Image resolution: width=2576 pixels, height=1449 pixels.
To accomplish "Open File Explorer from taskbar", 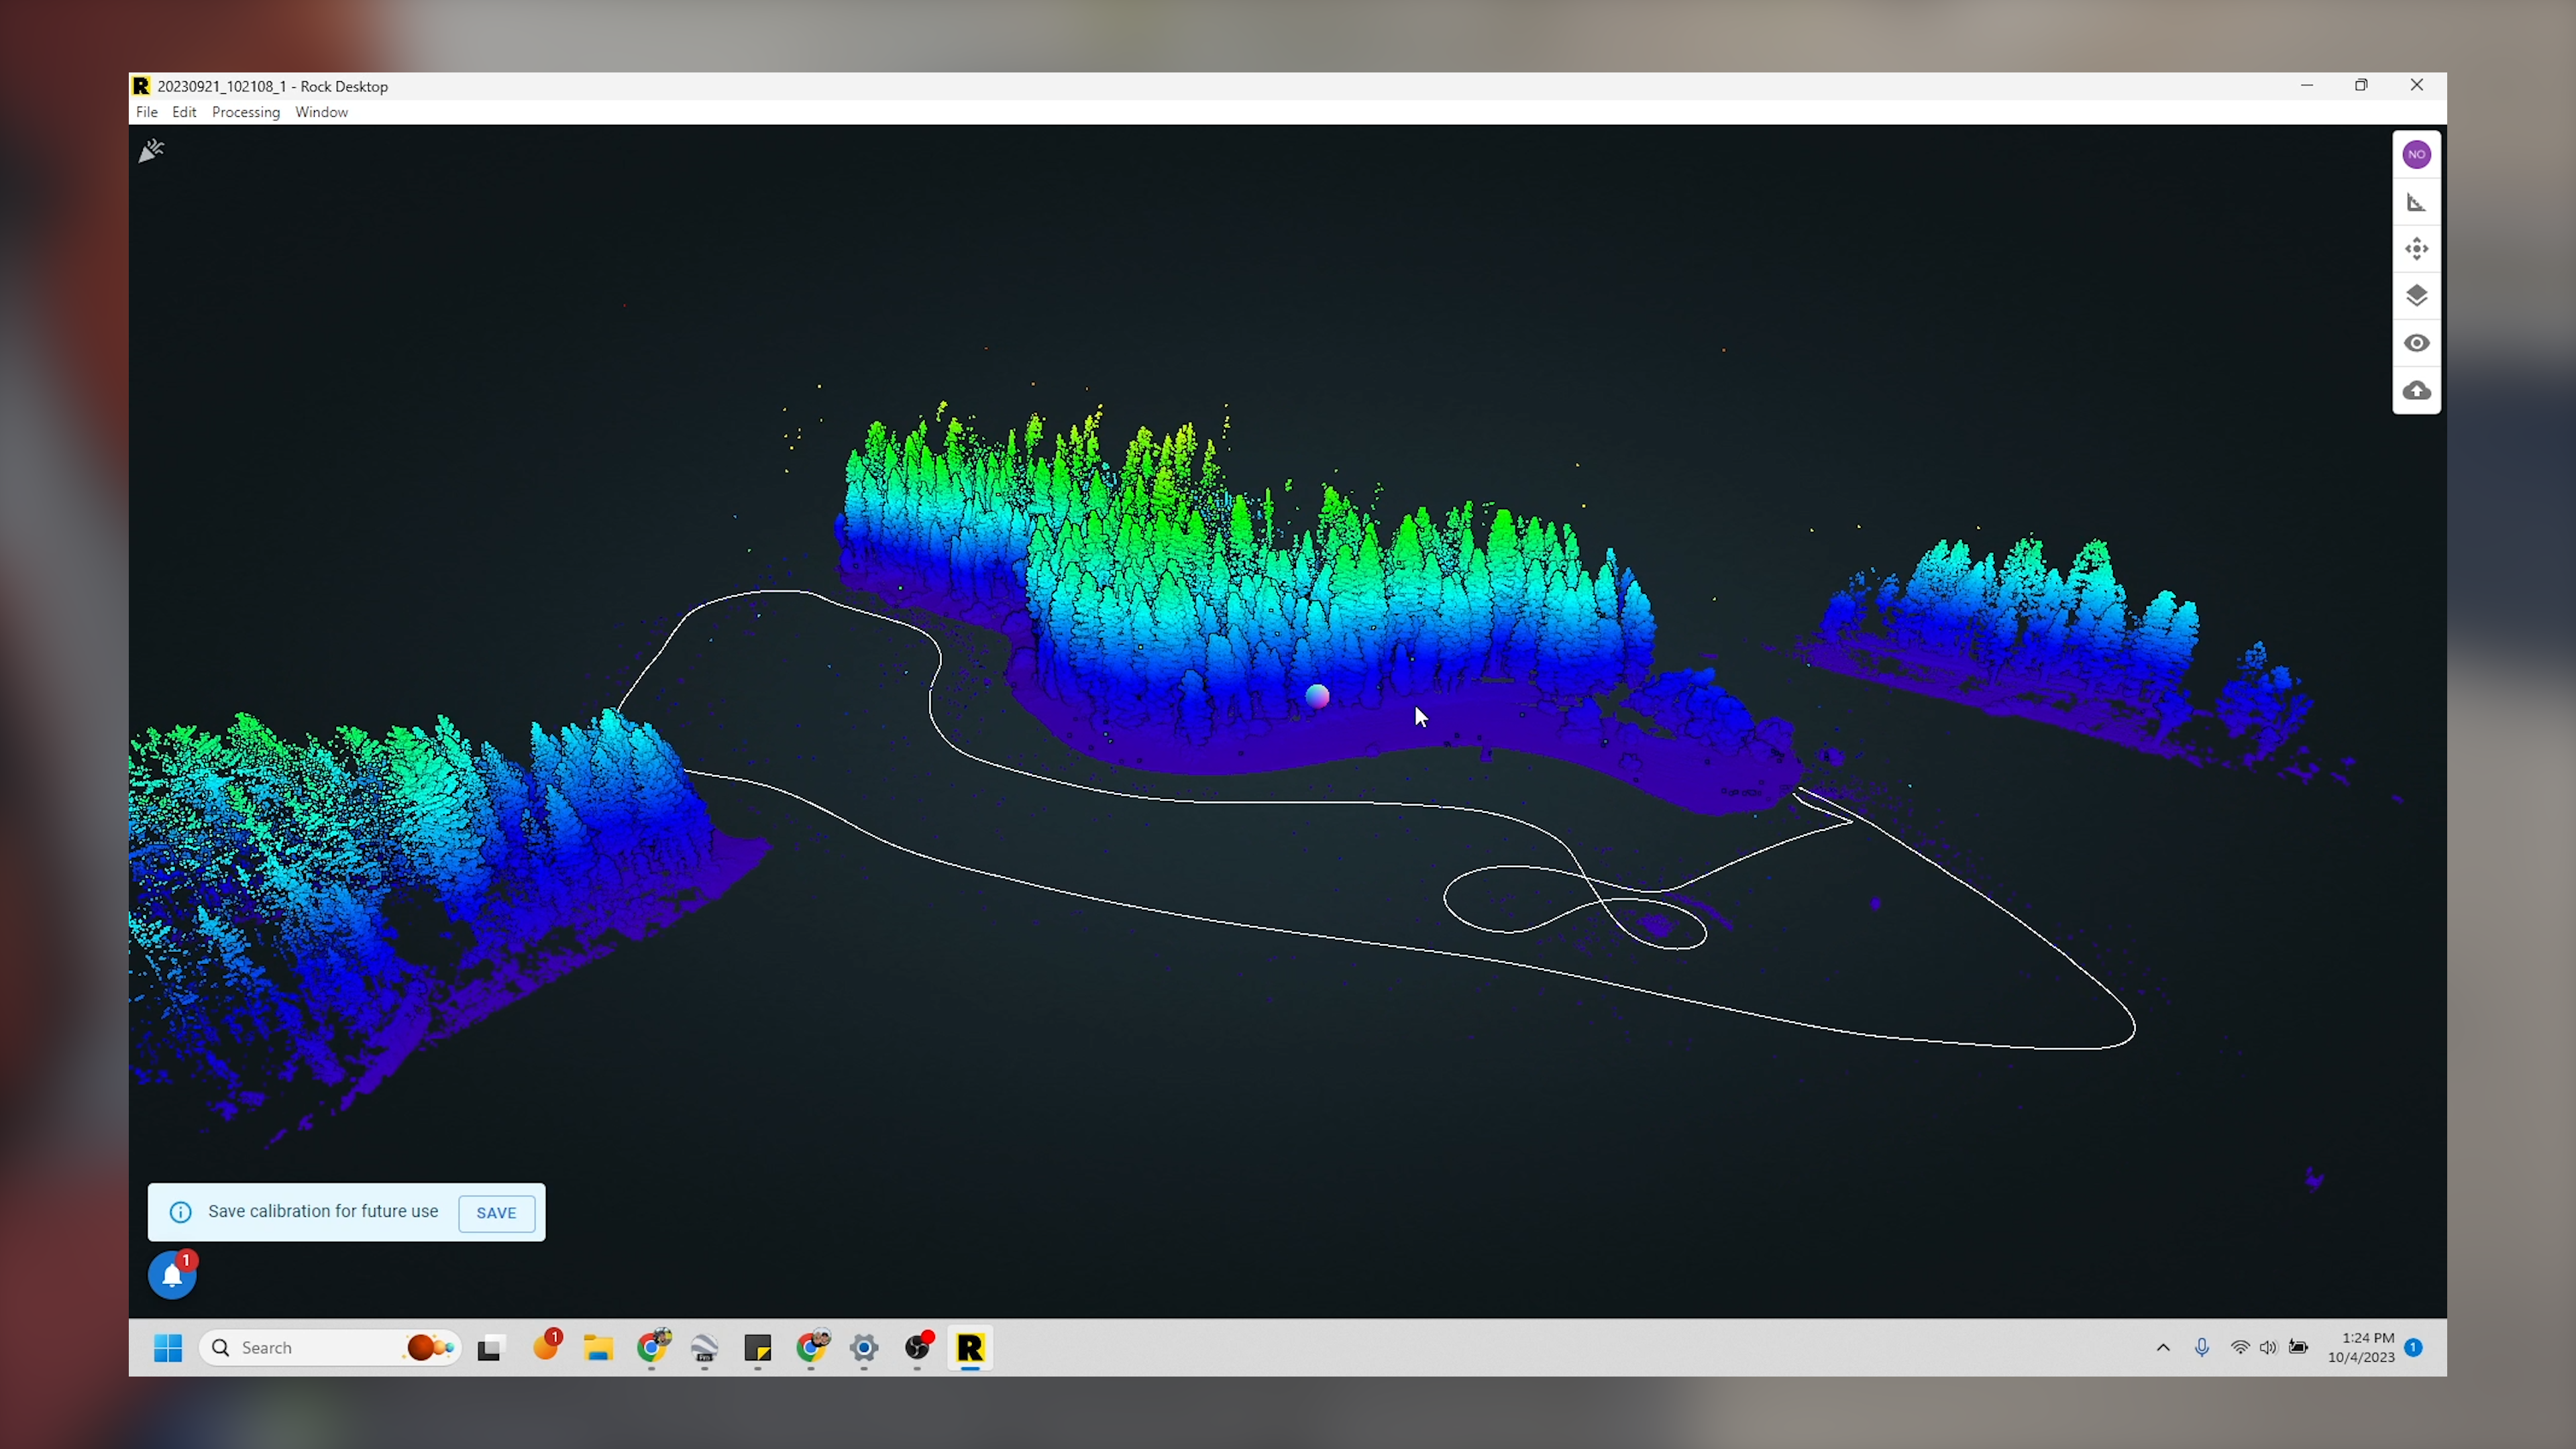I will pos(598,1348).
